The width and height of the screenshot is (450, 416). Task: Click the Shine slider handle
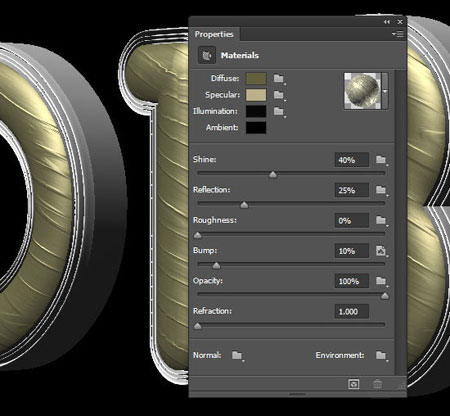click(273, 175)
